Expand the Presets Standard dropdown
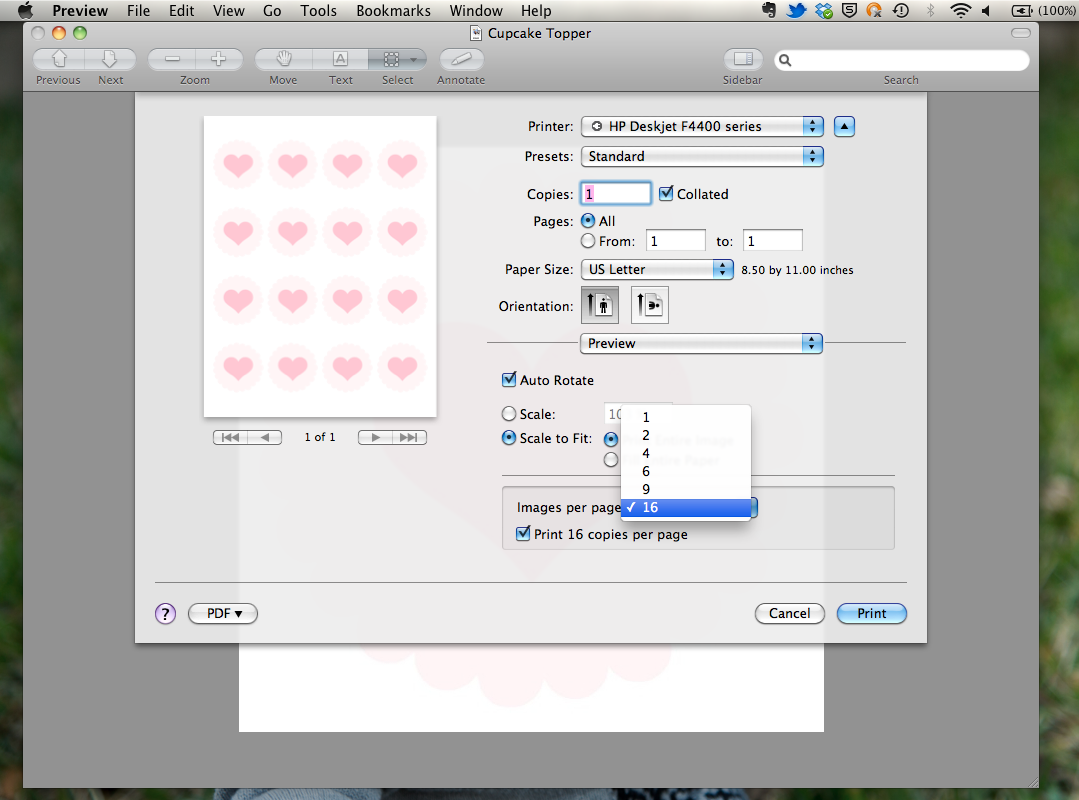Screen dimensions: 1079x800 coord(701,156)
